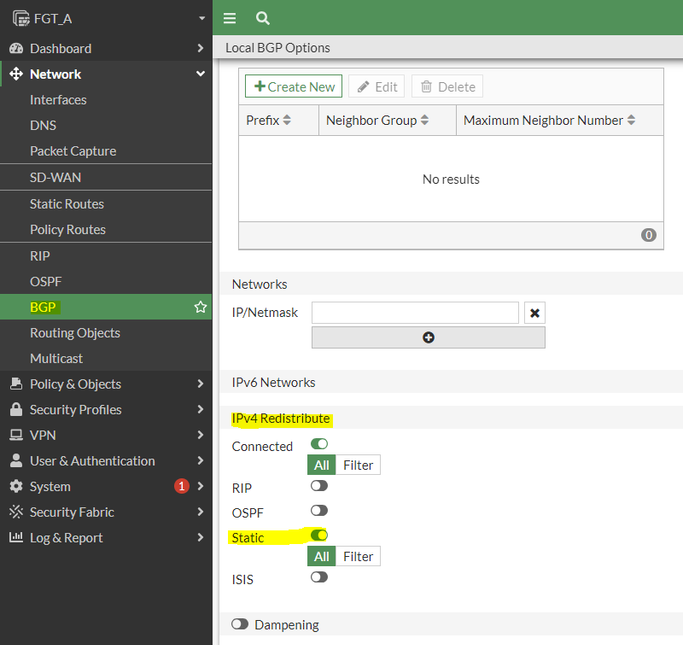Disable Connected redistribute toggle
Screen dimensions: 683x645
pyautogui.click(x=319, y=444)
